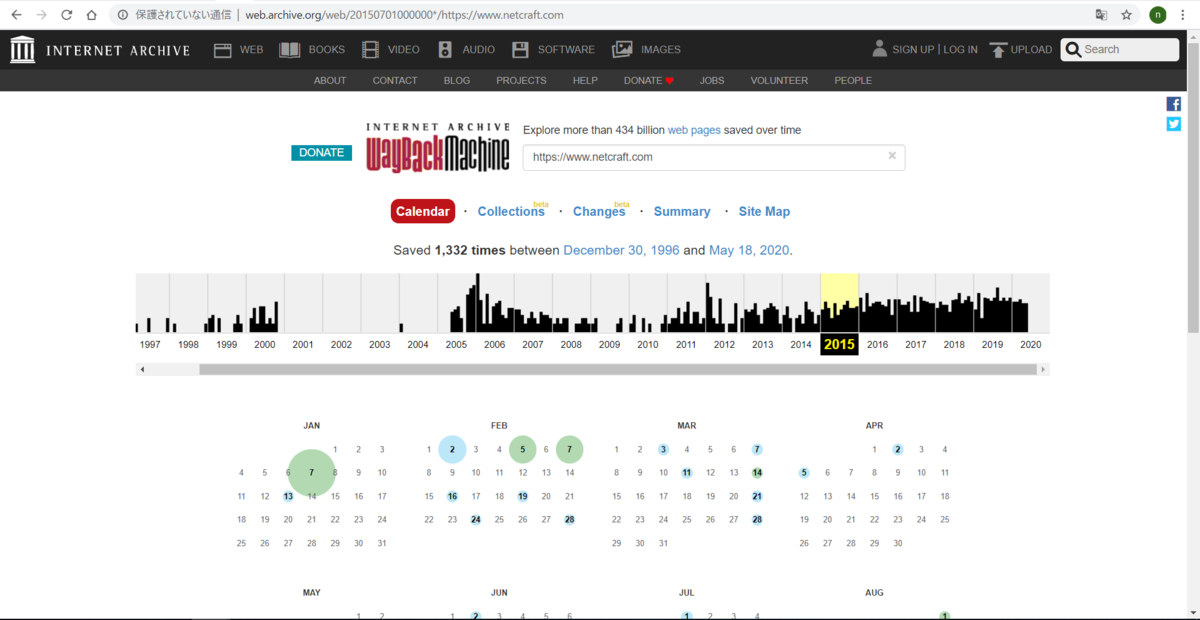
Task: Switch to the Collections tab
Action: tap(511, 211)
